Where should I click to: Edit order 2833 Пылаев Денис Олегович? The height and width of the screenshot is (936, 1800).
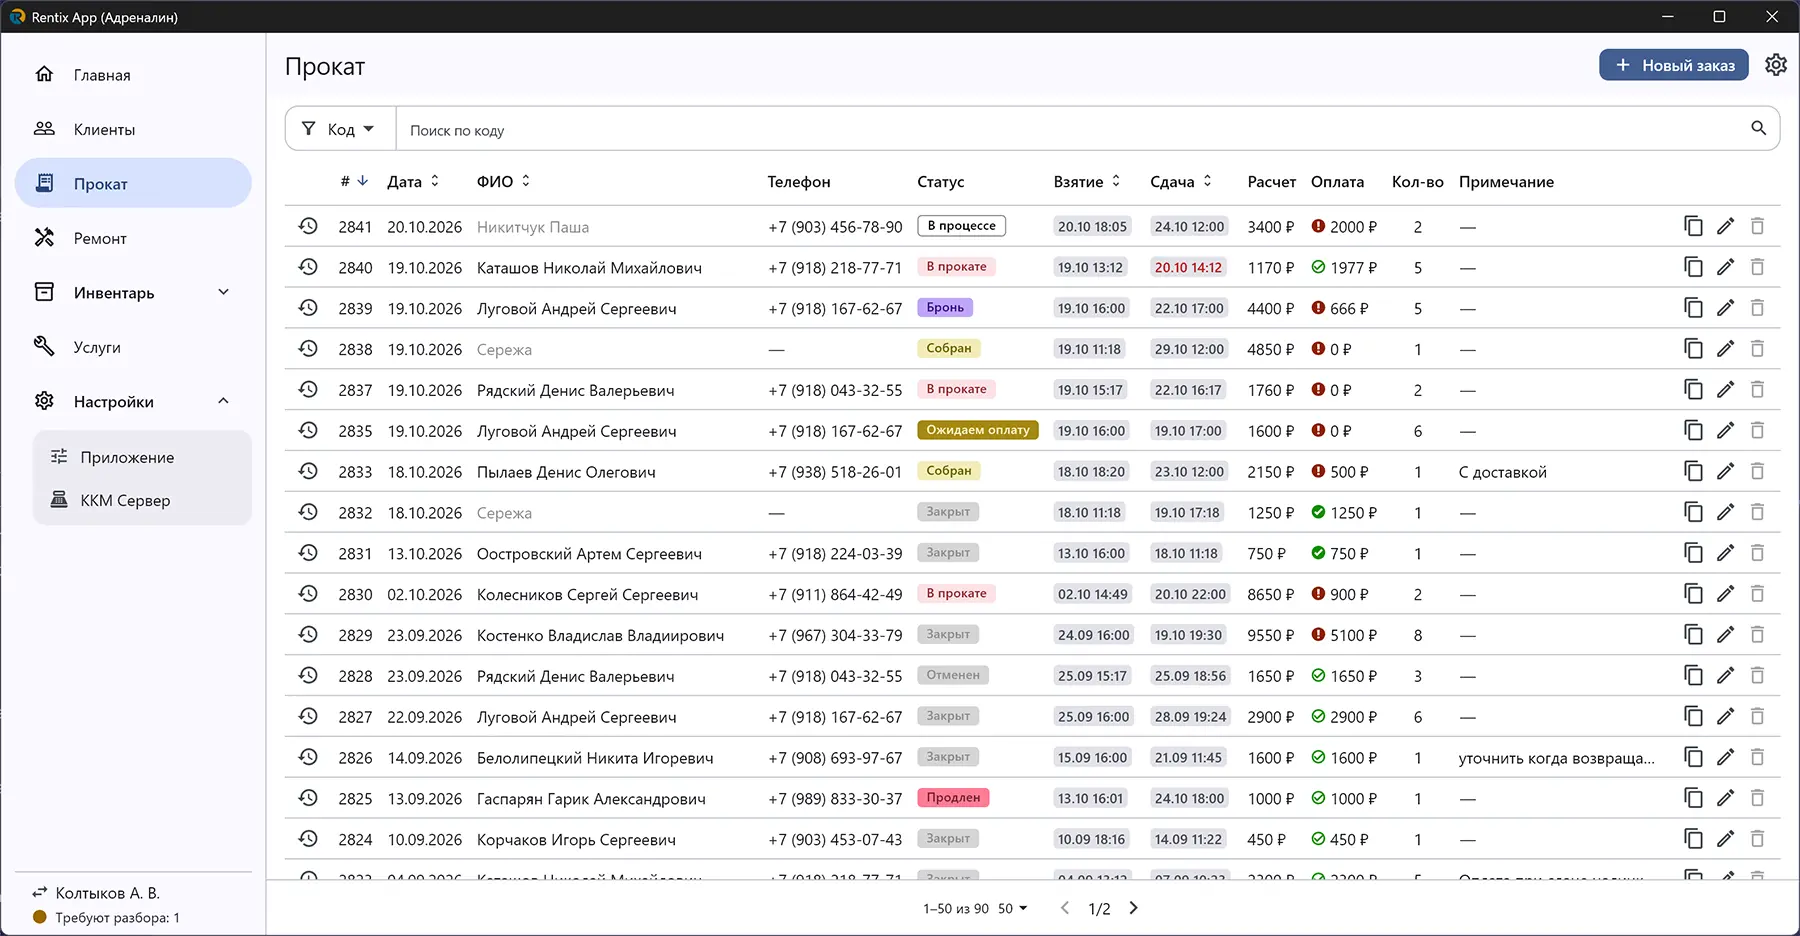point(1725,471)
